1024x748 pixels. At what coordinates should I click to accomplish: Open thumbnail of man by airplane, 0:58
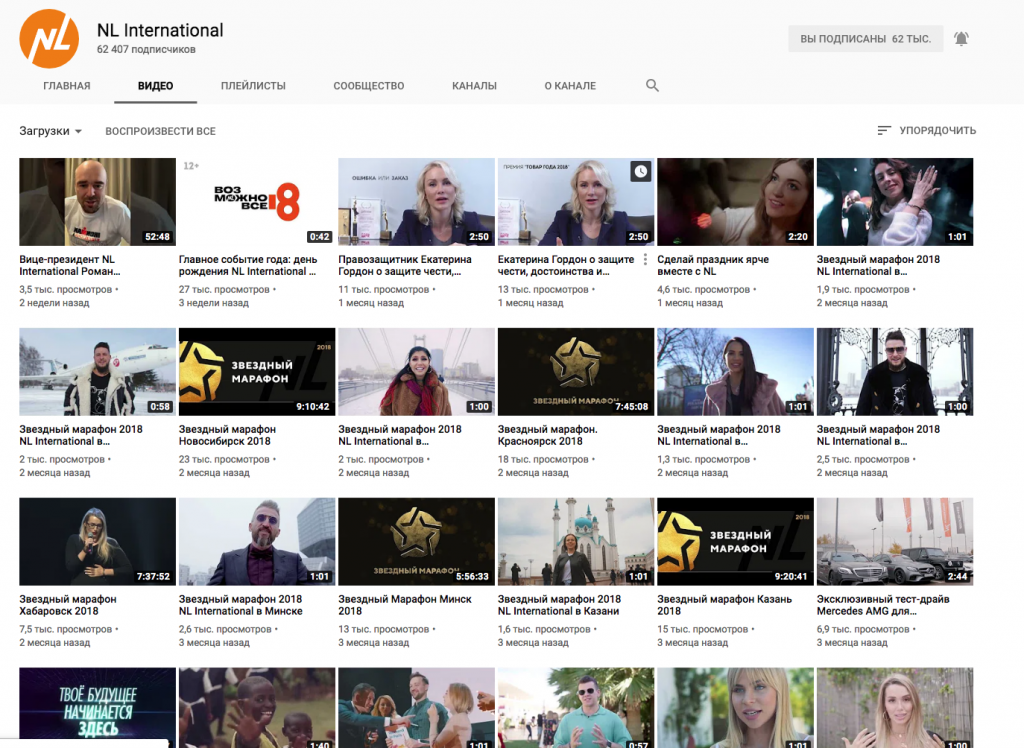coord(97,372)
